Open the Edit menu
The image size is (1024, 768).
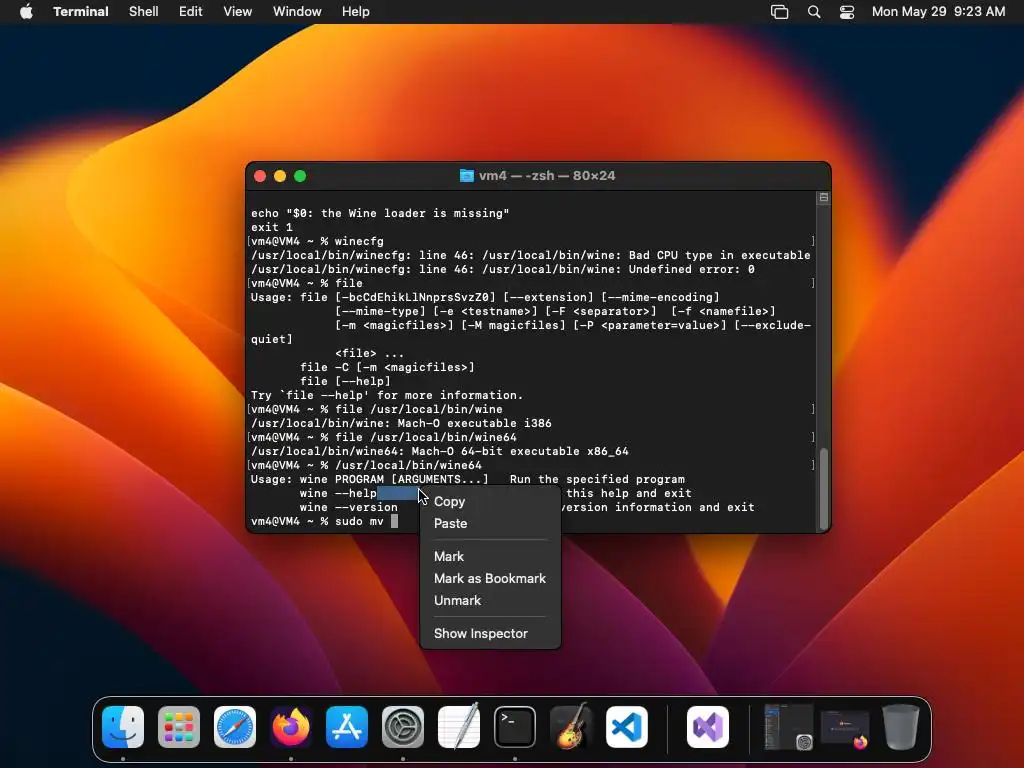[191, 12]
